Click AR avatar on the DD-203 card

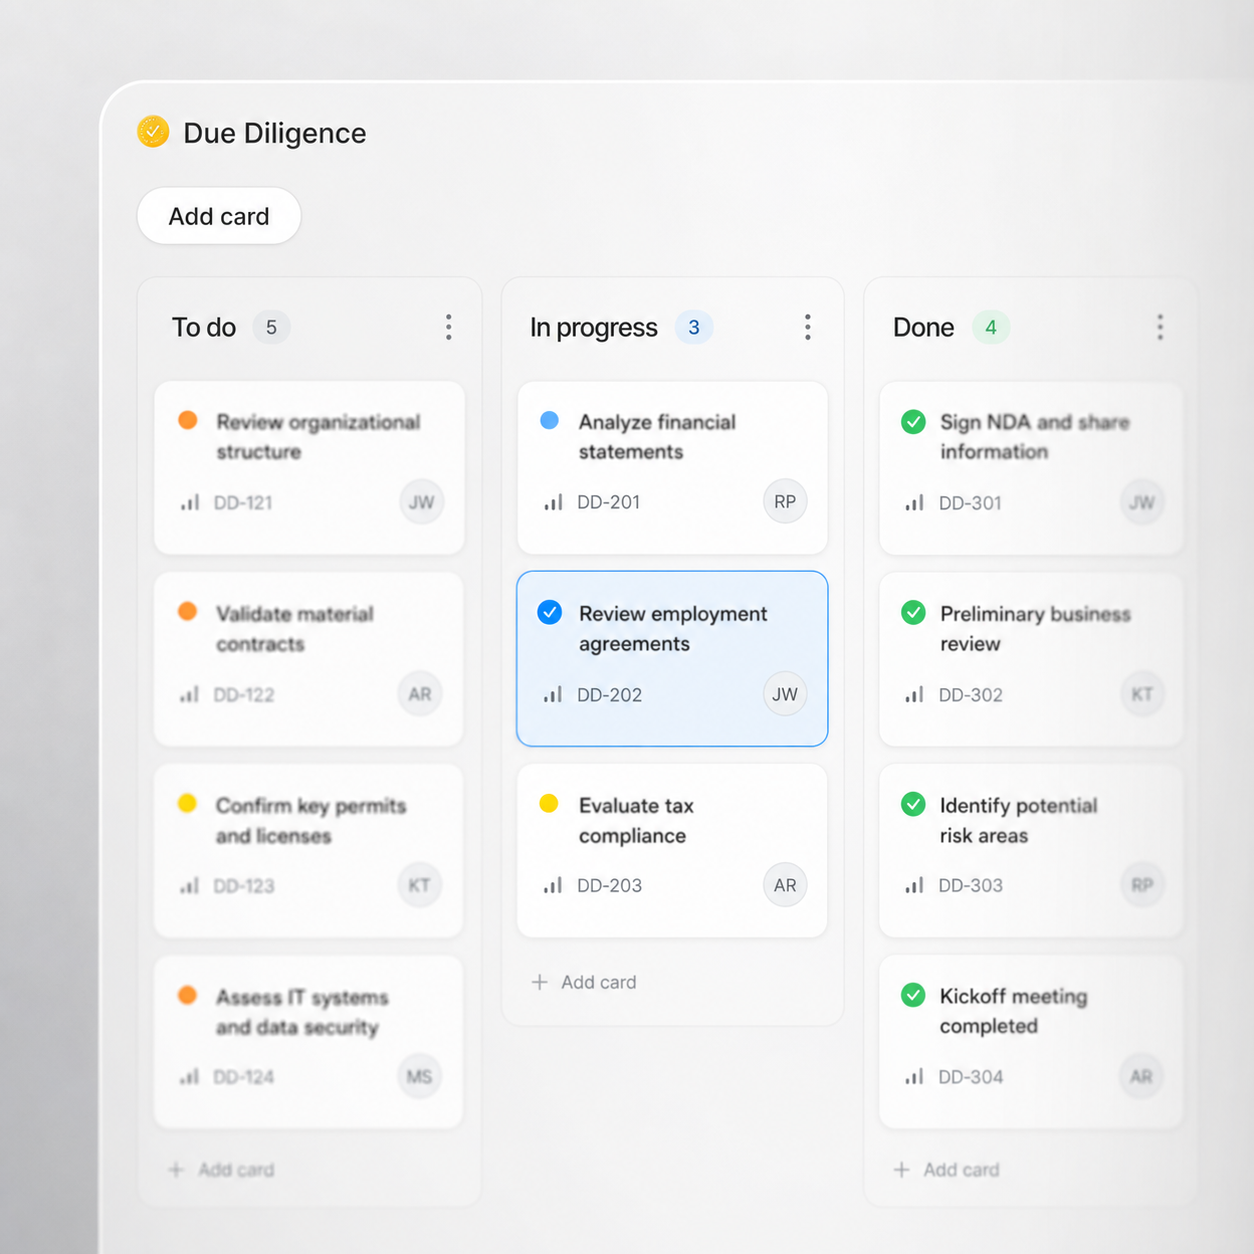(x=785, y=885)
